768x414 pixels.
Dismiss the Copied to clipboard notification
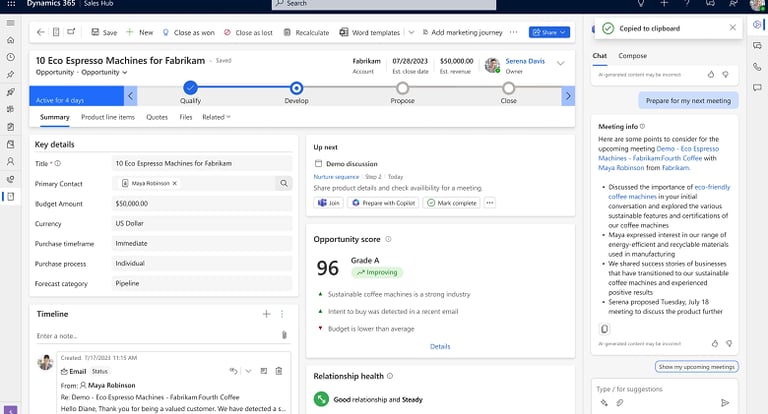732,28
